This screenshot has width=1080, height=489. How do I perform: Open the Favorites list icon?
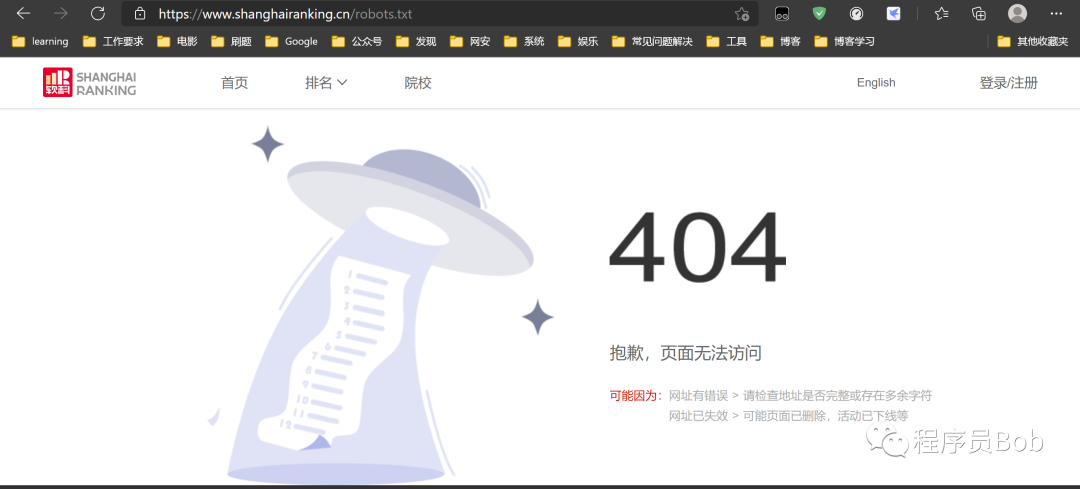(x=942, y=13)
